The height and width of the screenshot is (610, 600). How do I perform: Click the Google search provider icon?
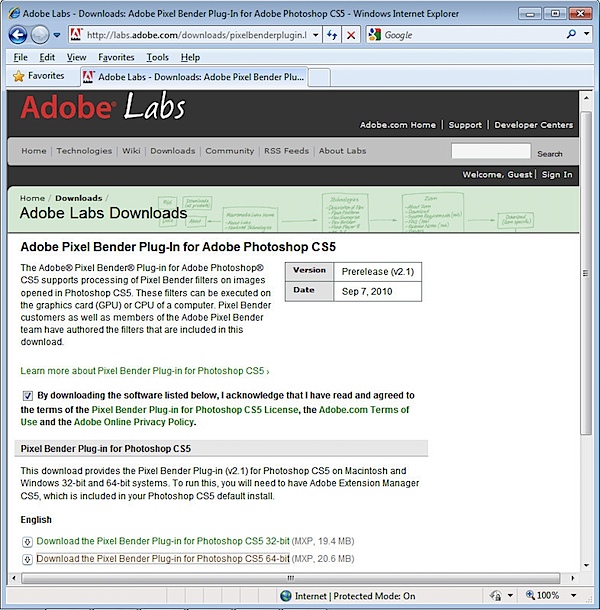(375, 35)
